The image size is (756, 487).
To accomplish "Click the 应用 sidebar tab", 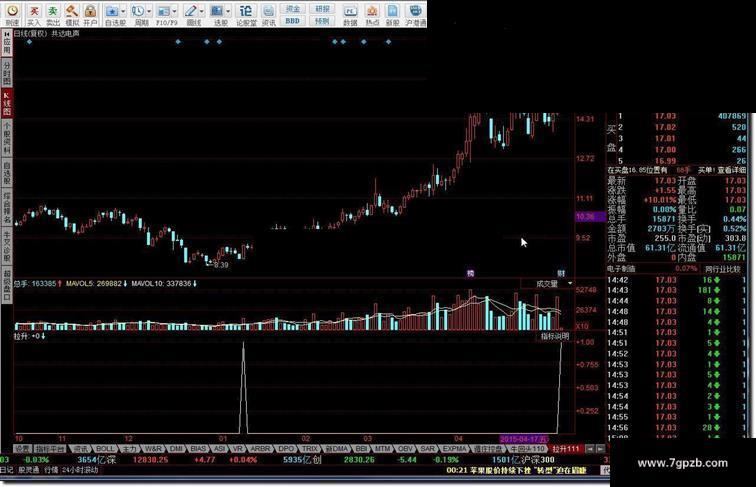I will tap(7, 43).
